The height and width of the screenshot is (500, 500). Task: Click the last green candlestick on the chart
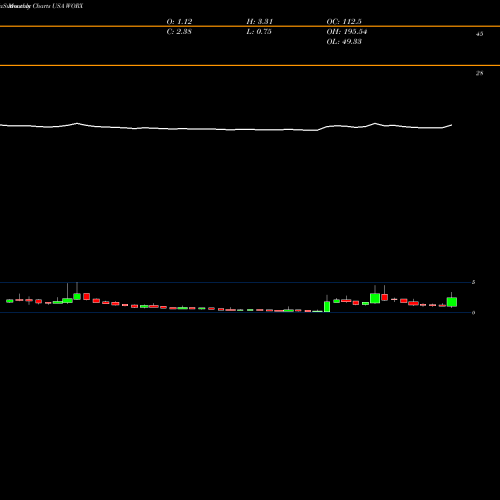point(452,302)
